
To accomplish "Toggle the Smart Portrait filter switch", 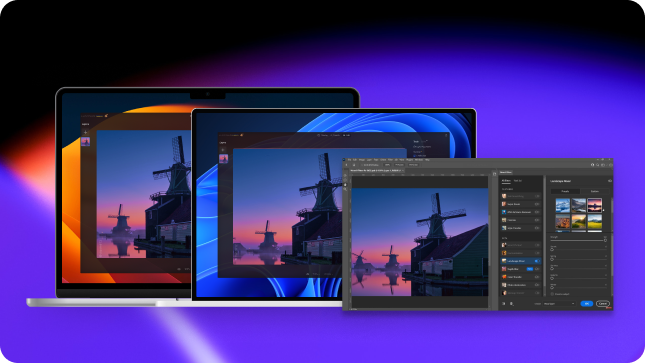I will (537, 204).
